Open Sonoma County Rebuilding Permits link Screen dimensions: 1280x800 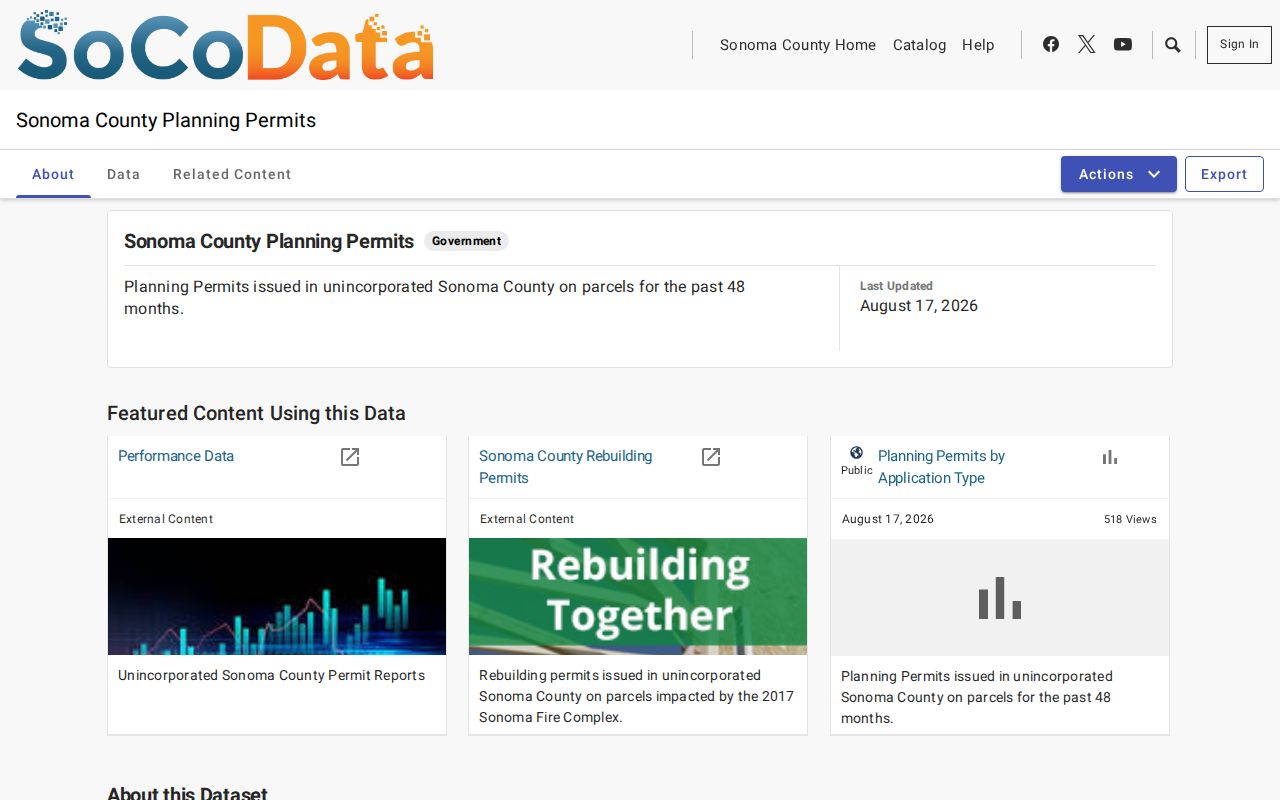tap(566, 467)
